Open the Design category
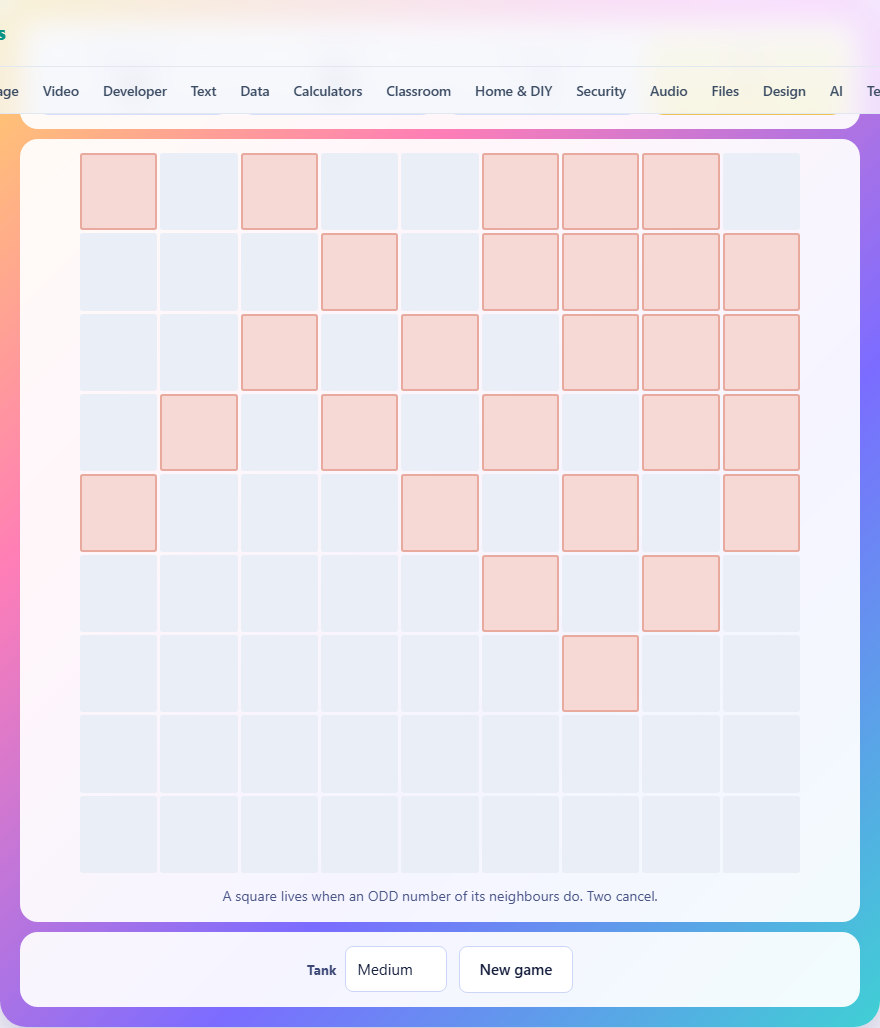 [x=784, y=91]
